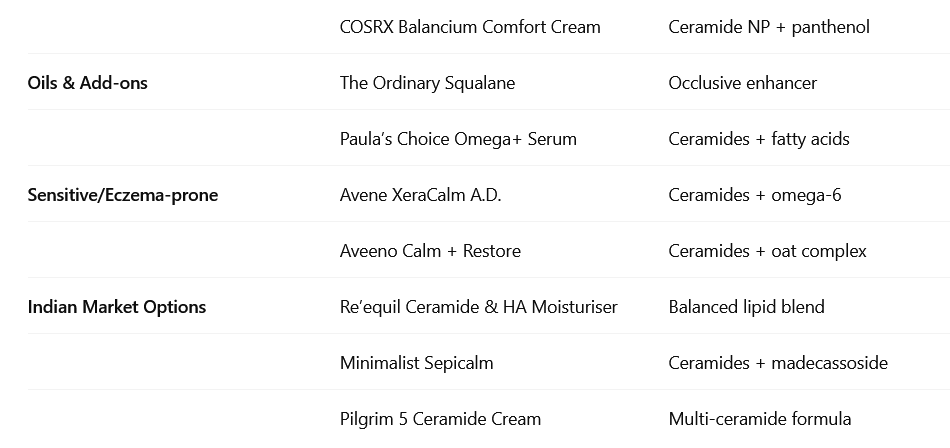Click the Balanced lipid blend description

click(x=746, y=307)
